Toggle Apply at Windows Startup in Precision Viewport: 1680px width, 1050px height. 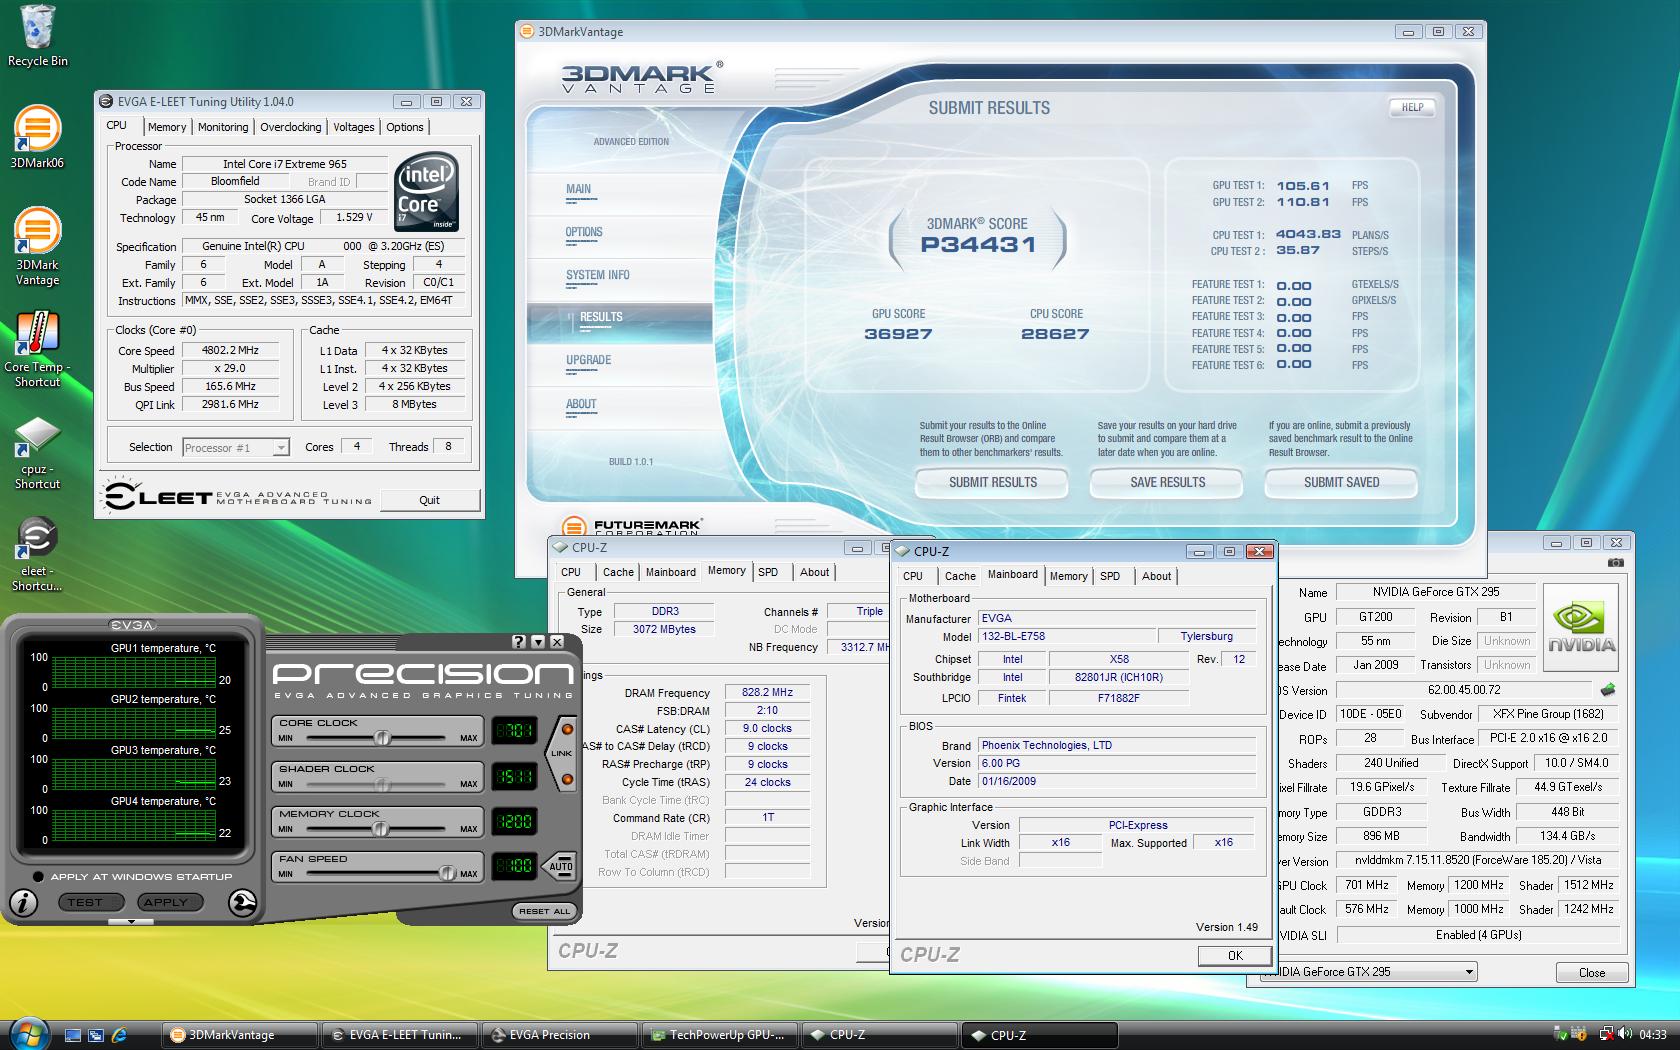[38, 877]
